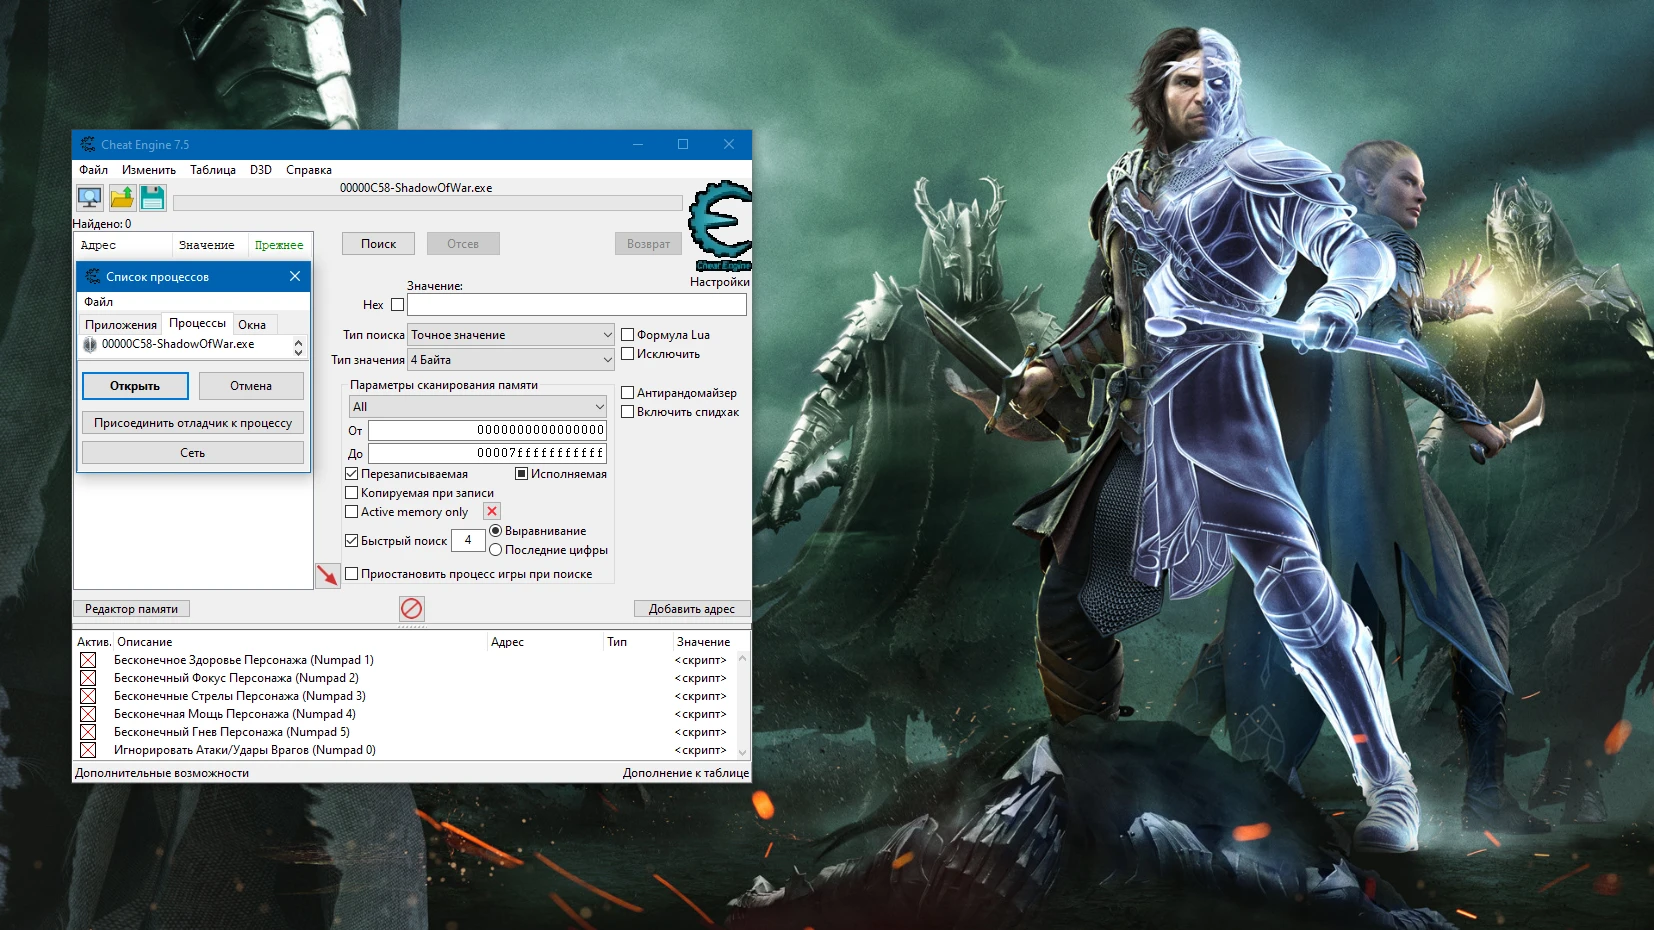Switch to the Приложения tab
This screenshot has height=930, width=1654.
[x=121, y=324]
